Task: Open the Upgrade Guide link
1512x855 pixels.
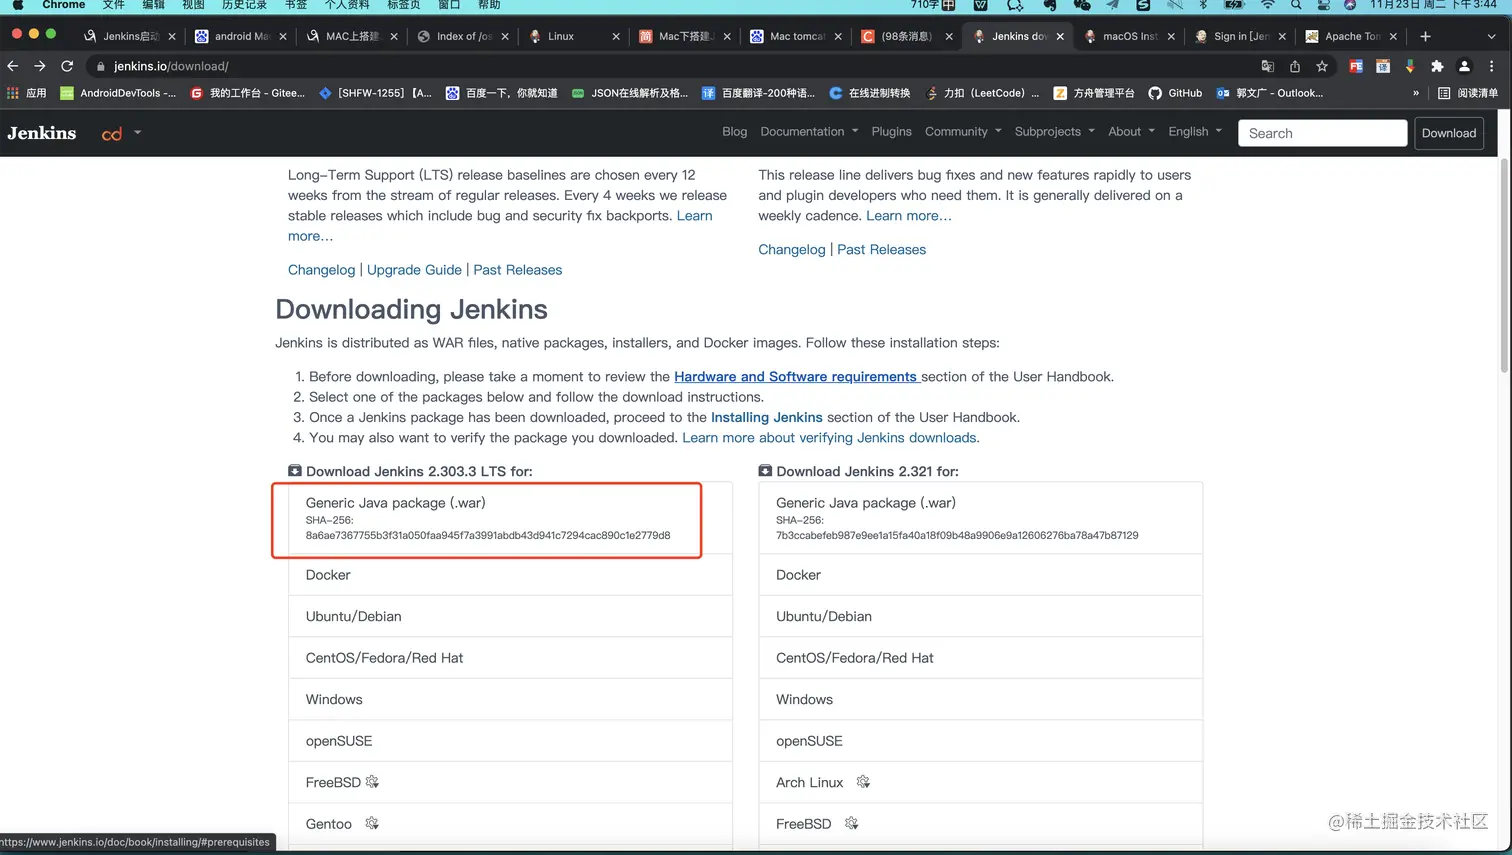Action: coord(414,270)
